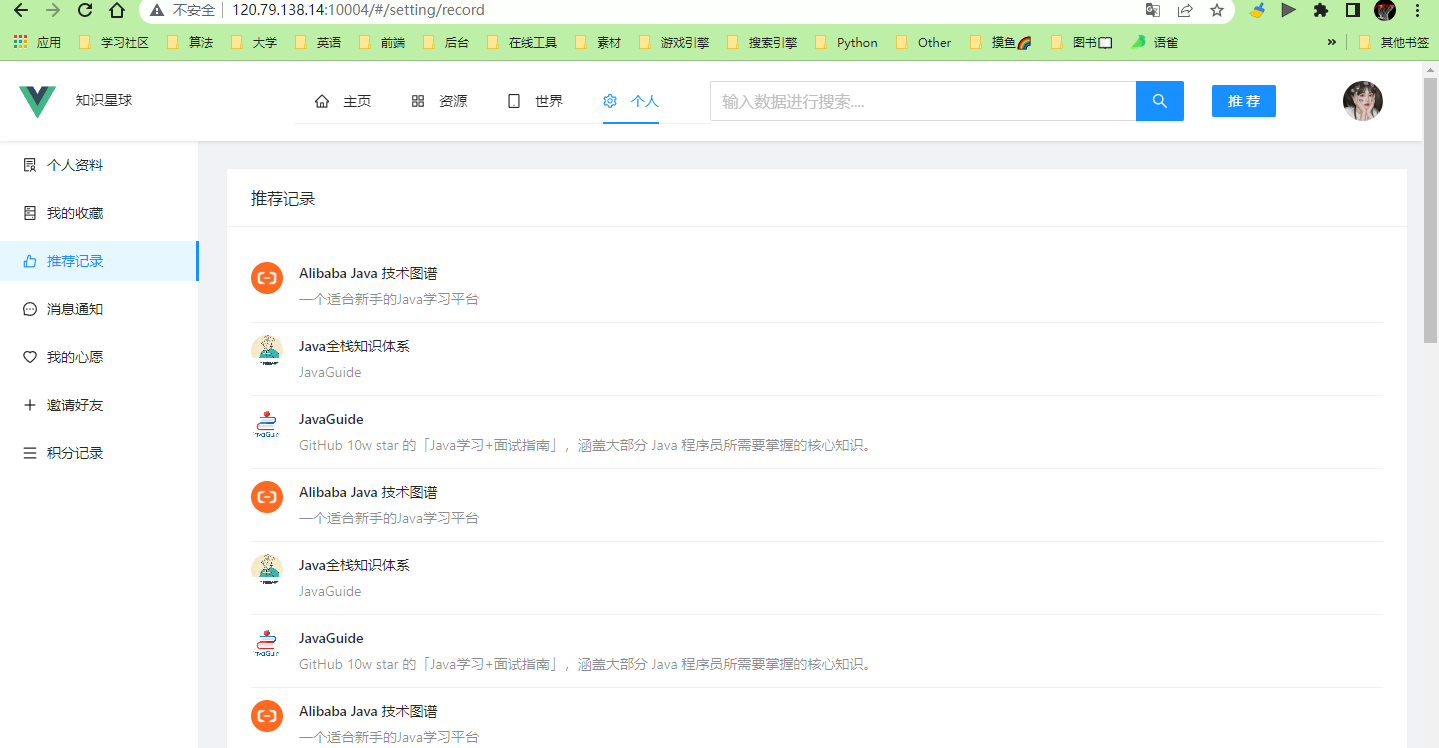Screen dimensions: 1439x748
Task: Bookmark this page with star icon
Action: tap(1217, 10)
